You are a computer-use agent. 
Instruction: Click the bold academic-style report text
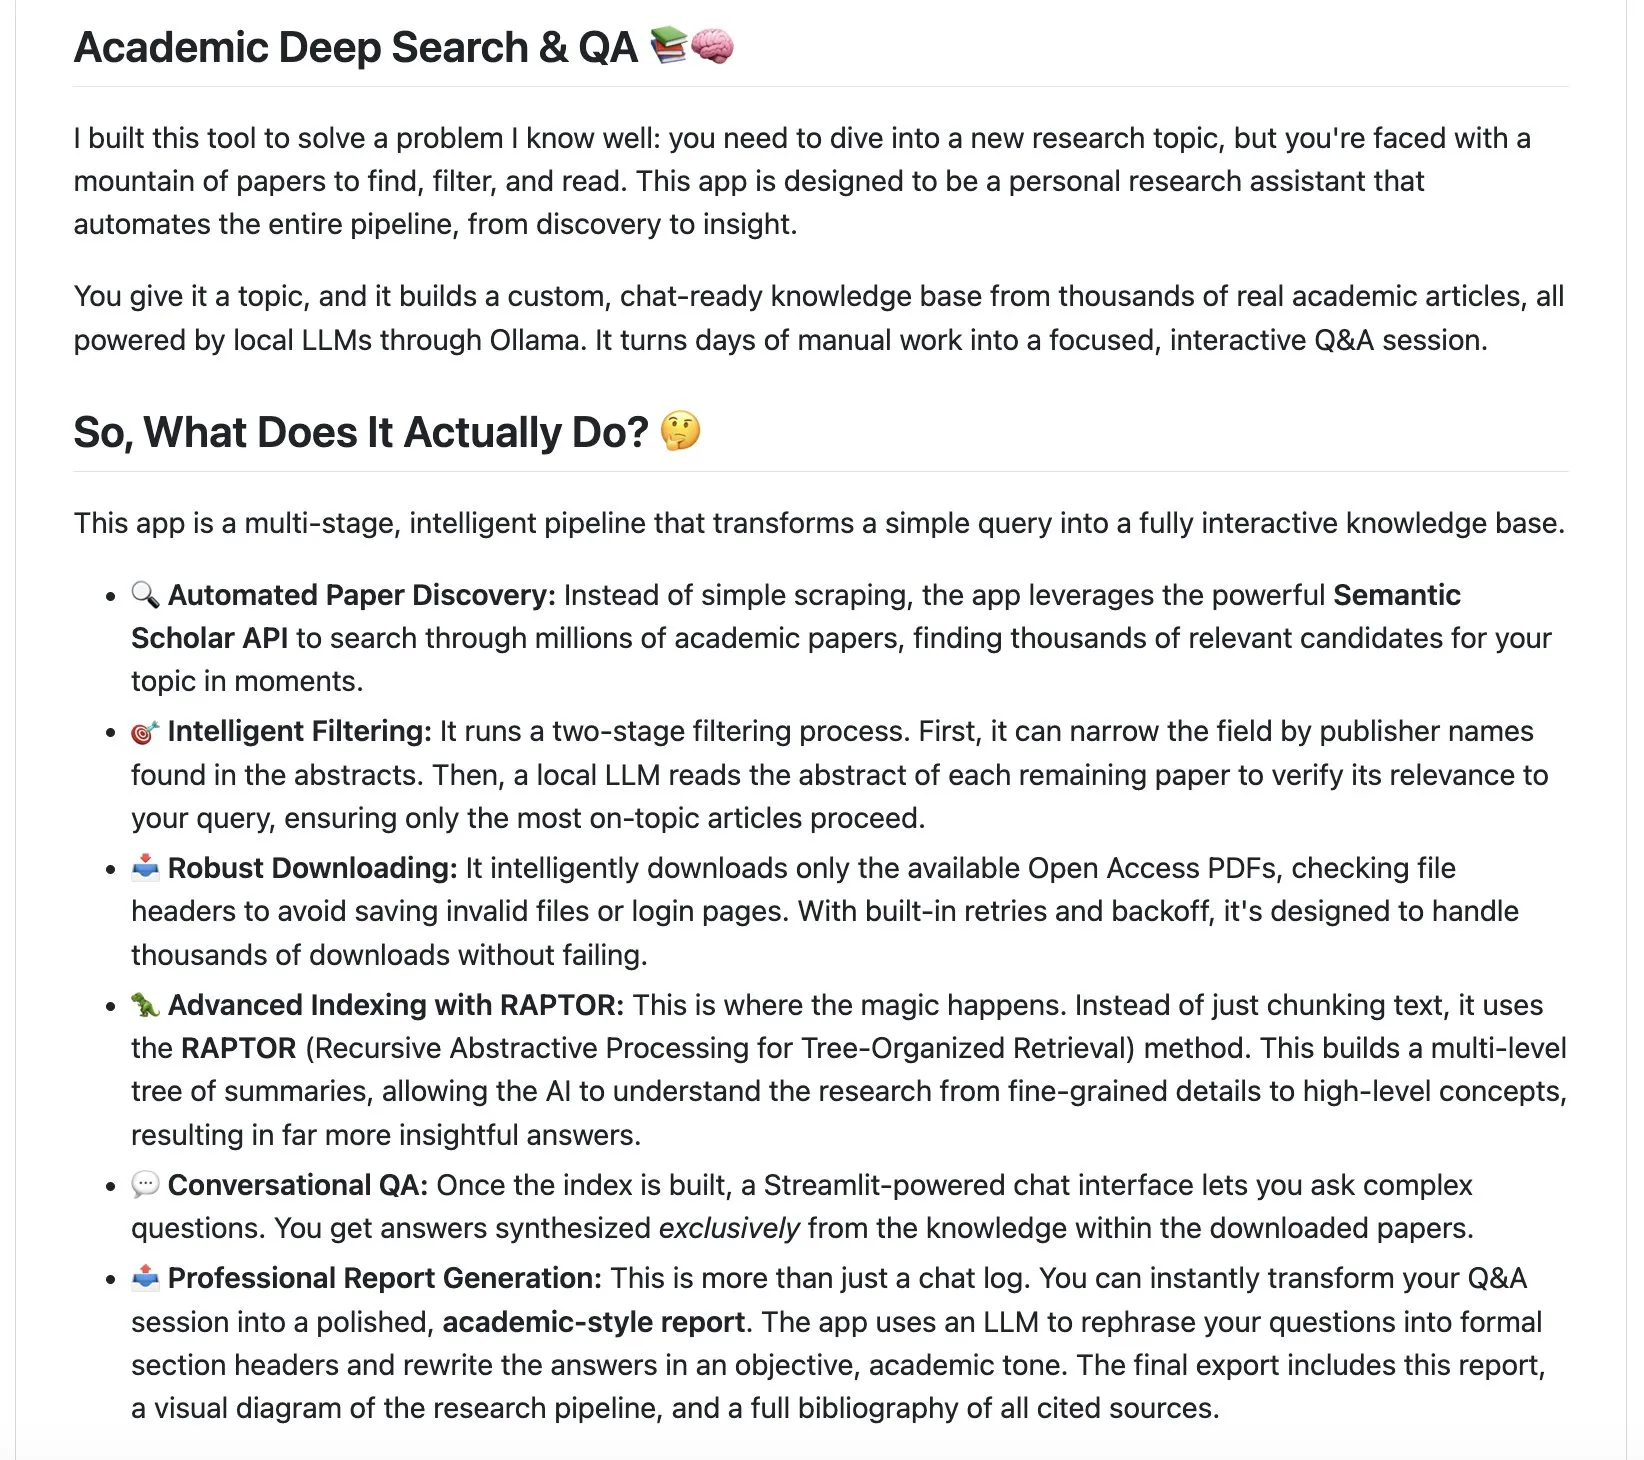[x=594, y=1322]
